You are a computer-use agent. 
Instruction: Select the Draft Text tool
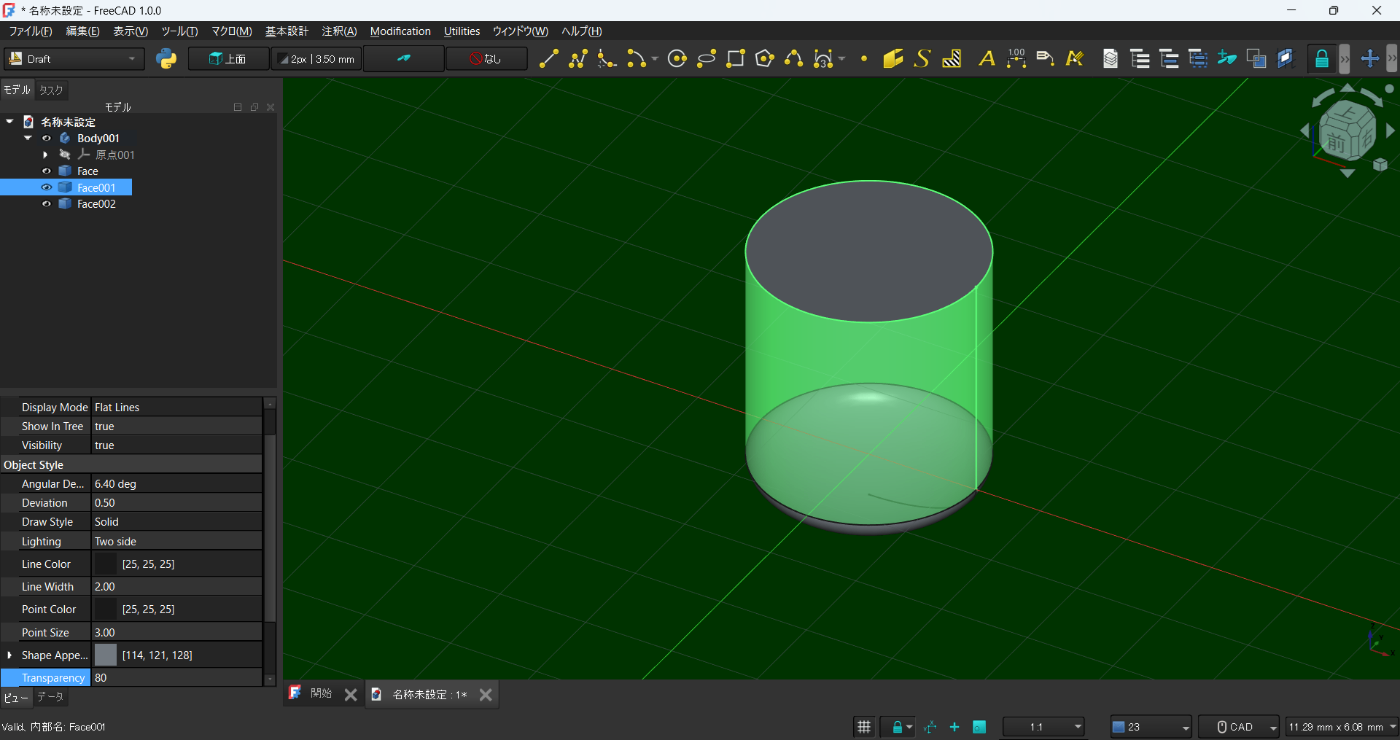pyautogui.click(x=986, y=59)
